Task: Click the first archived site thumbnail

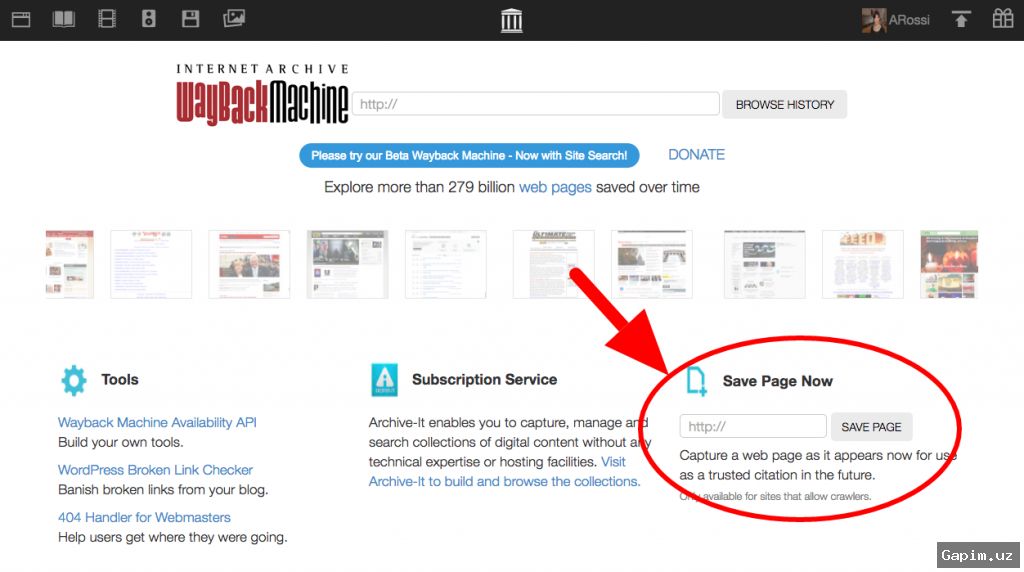Action: [x=69, y=264]
